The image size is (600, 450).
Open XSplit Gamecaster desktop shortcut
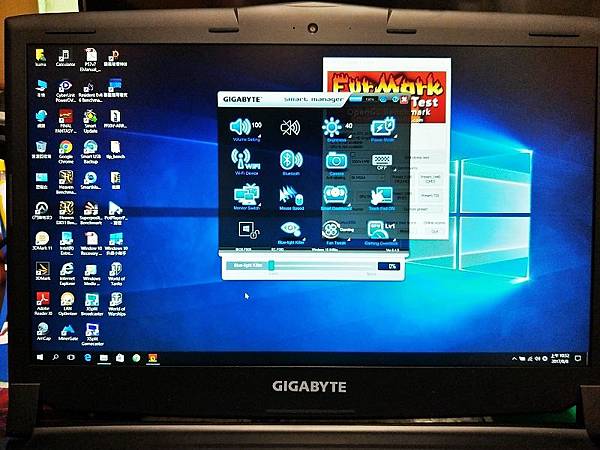tap(92, 335)
